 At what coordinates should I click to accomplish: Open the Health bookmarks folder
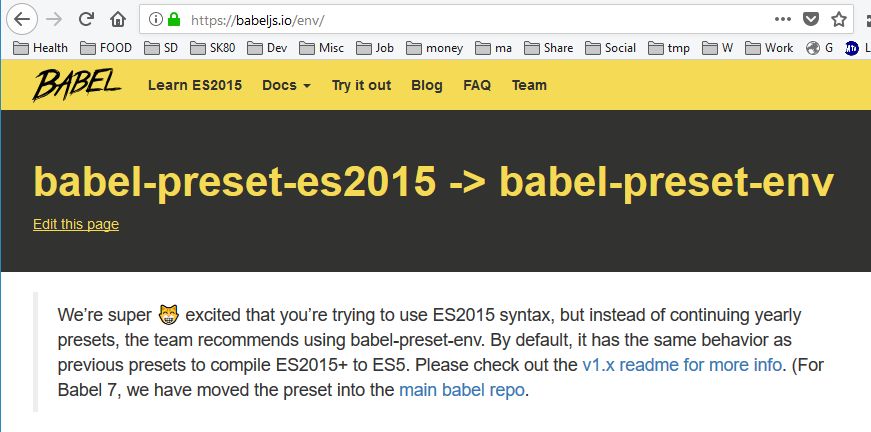pos(40,47)
